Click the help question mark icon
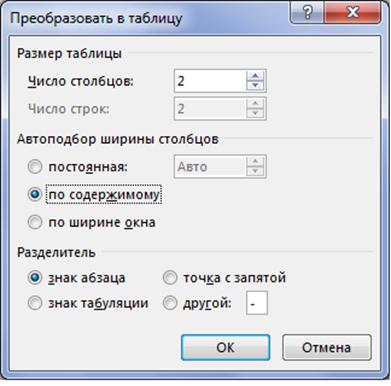Image resolution: width=391 pixels, height=386 pixels. click(x=308, y=14)
